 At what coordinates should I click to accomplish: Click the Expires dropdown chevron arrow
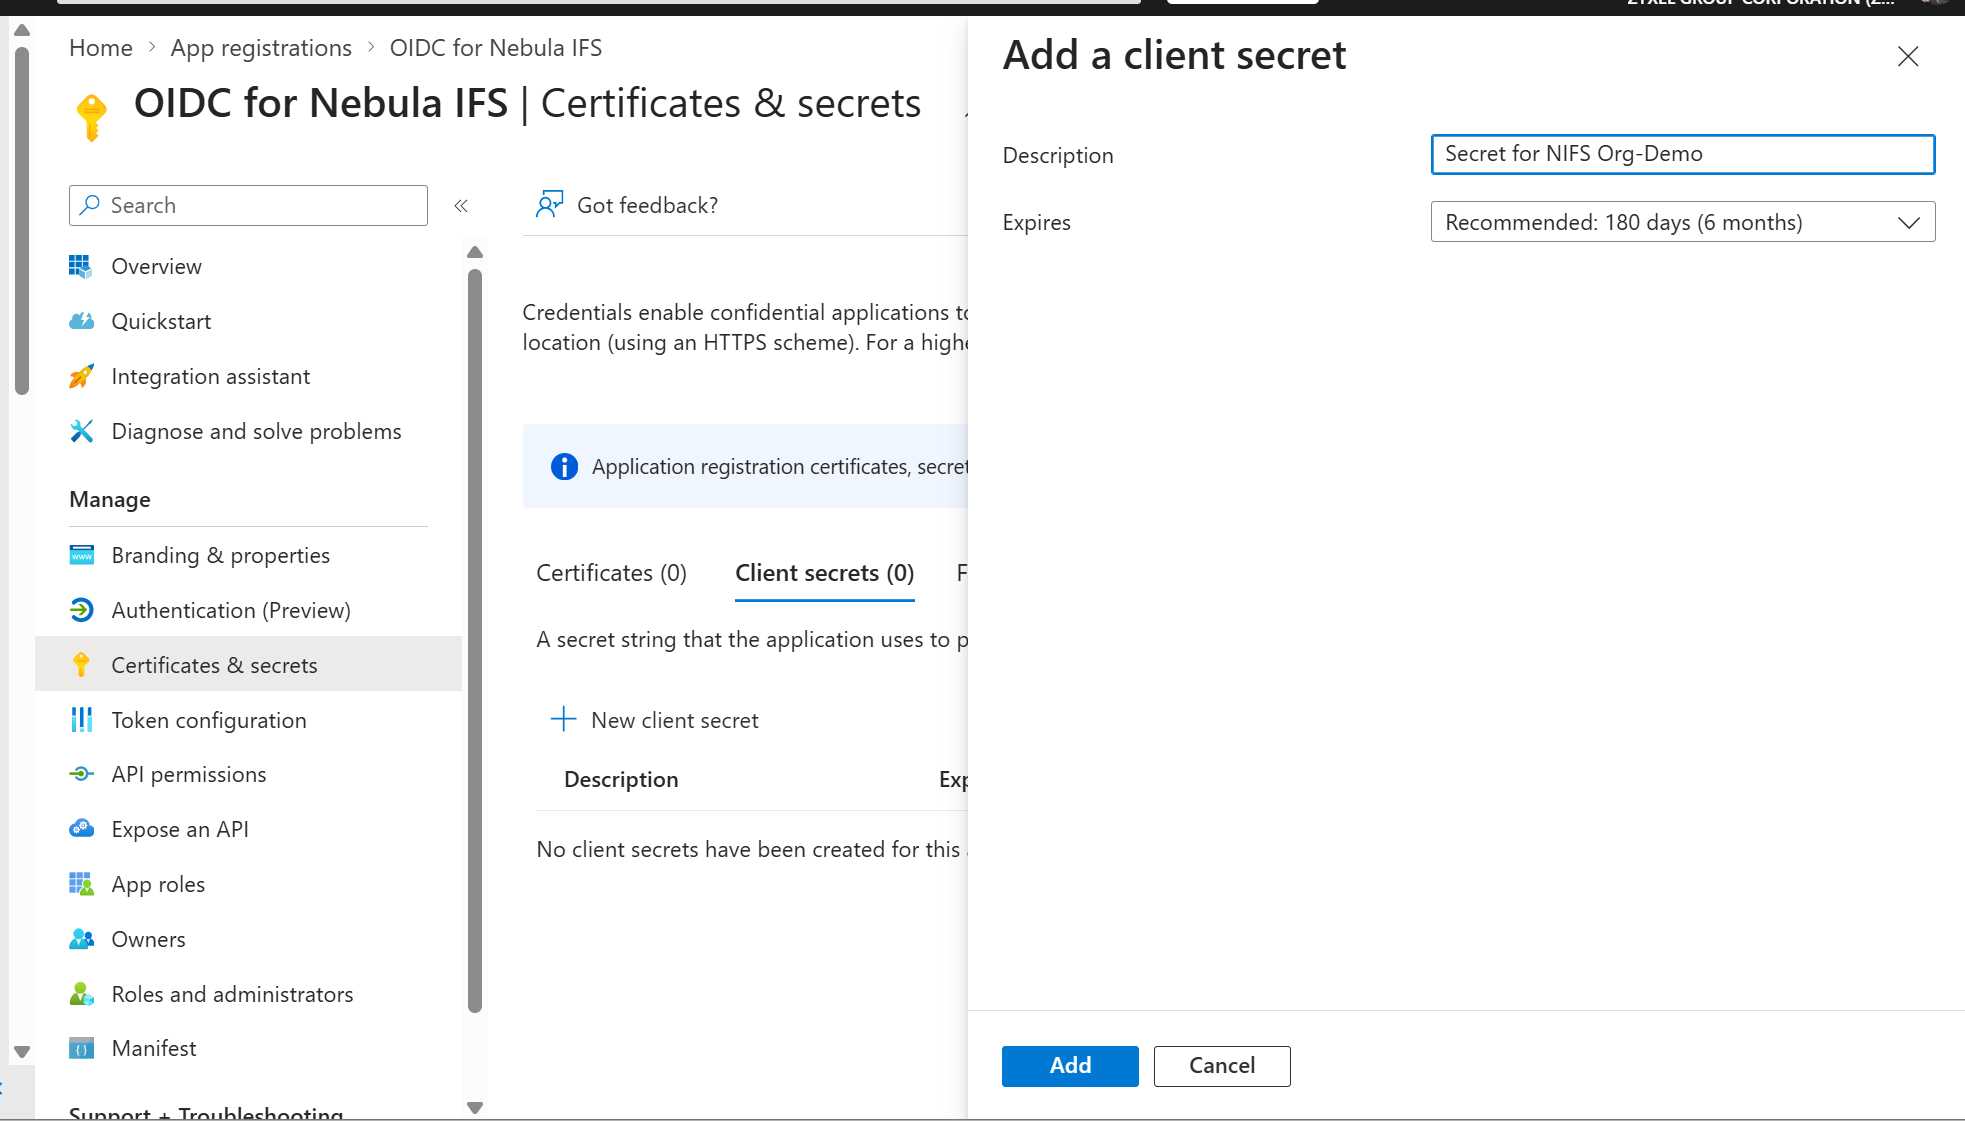(1909, 222)
